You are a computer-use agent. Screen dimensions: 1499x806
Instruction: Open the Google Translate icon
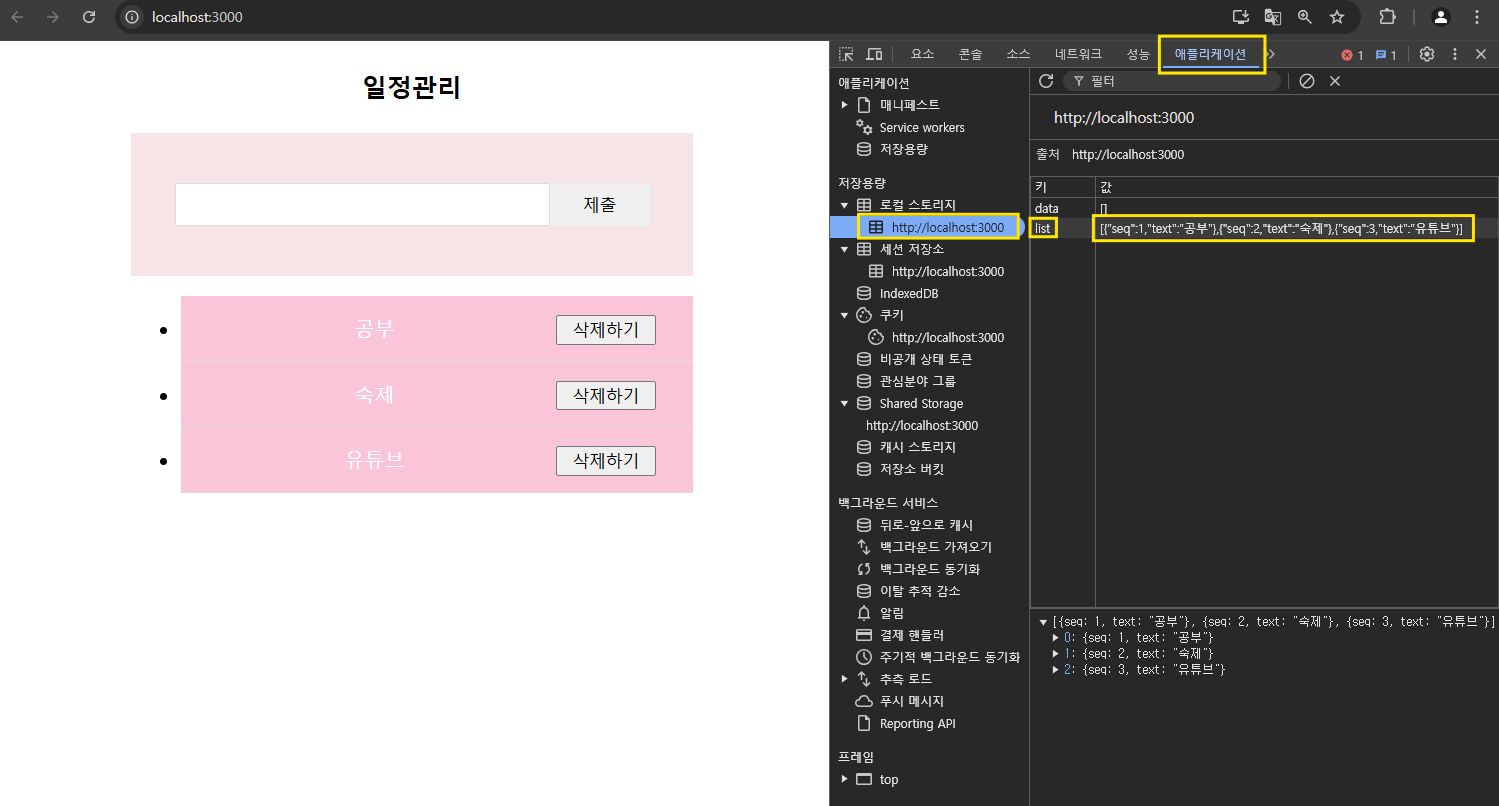coord(1273,17)
